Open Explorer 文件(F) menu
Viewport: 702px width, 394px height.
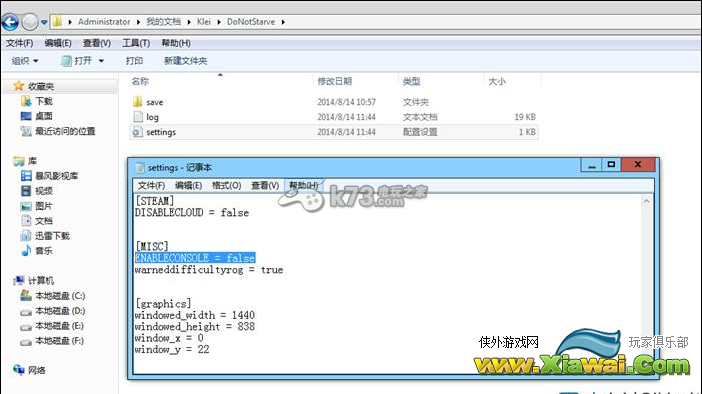(19, 43)
